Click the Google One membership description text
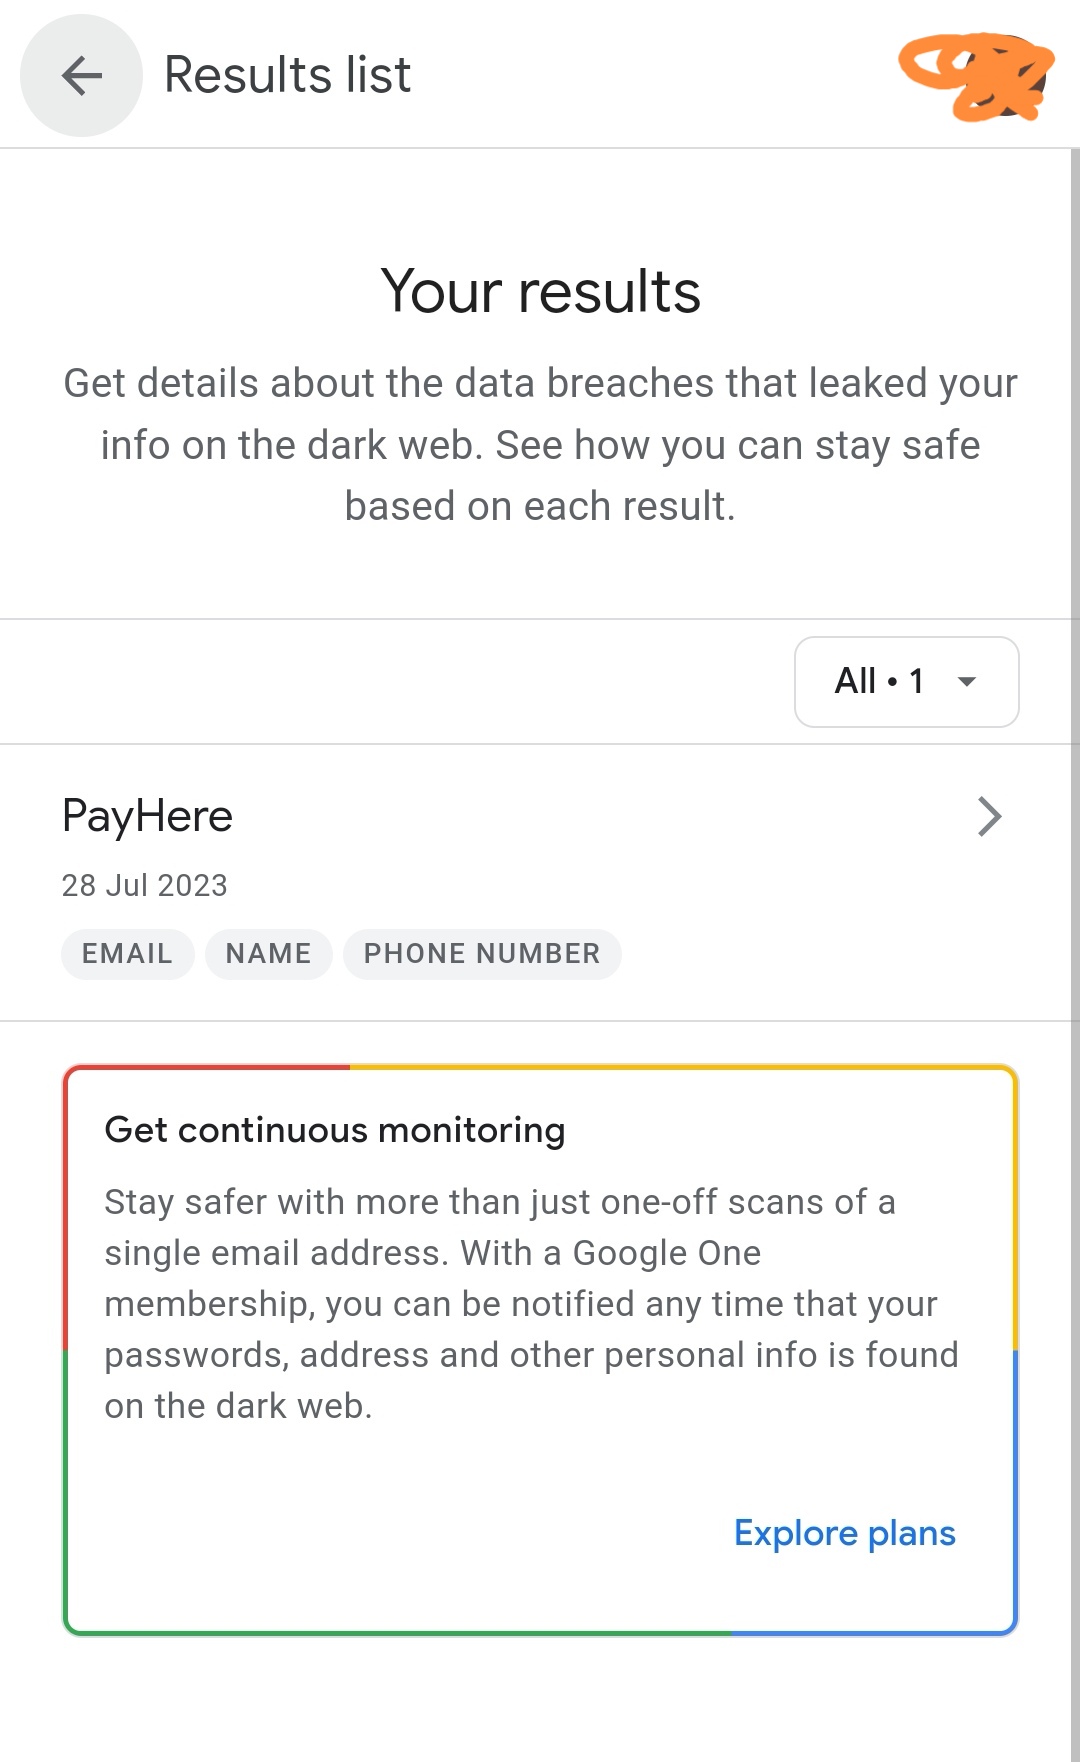Viewport: 1080px width, 1762px height. click(x=531, y=1303)
